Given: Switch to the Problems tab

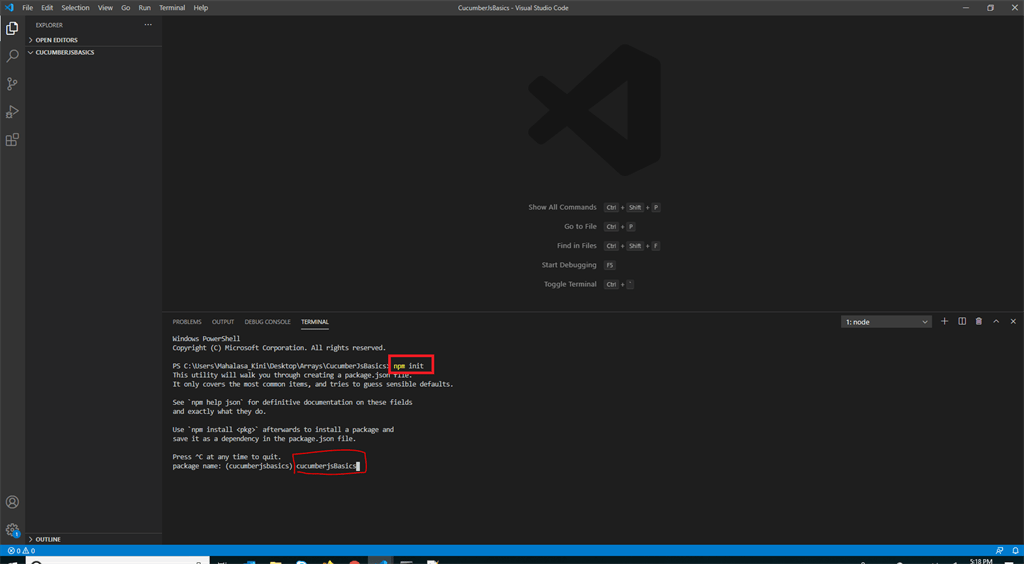Looking at the screenshot, I should coord(187,322).
